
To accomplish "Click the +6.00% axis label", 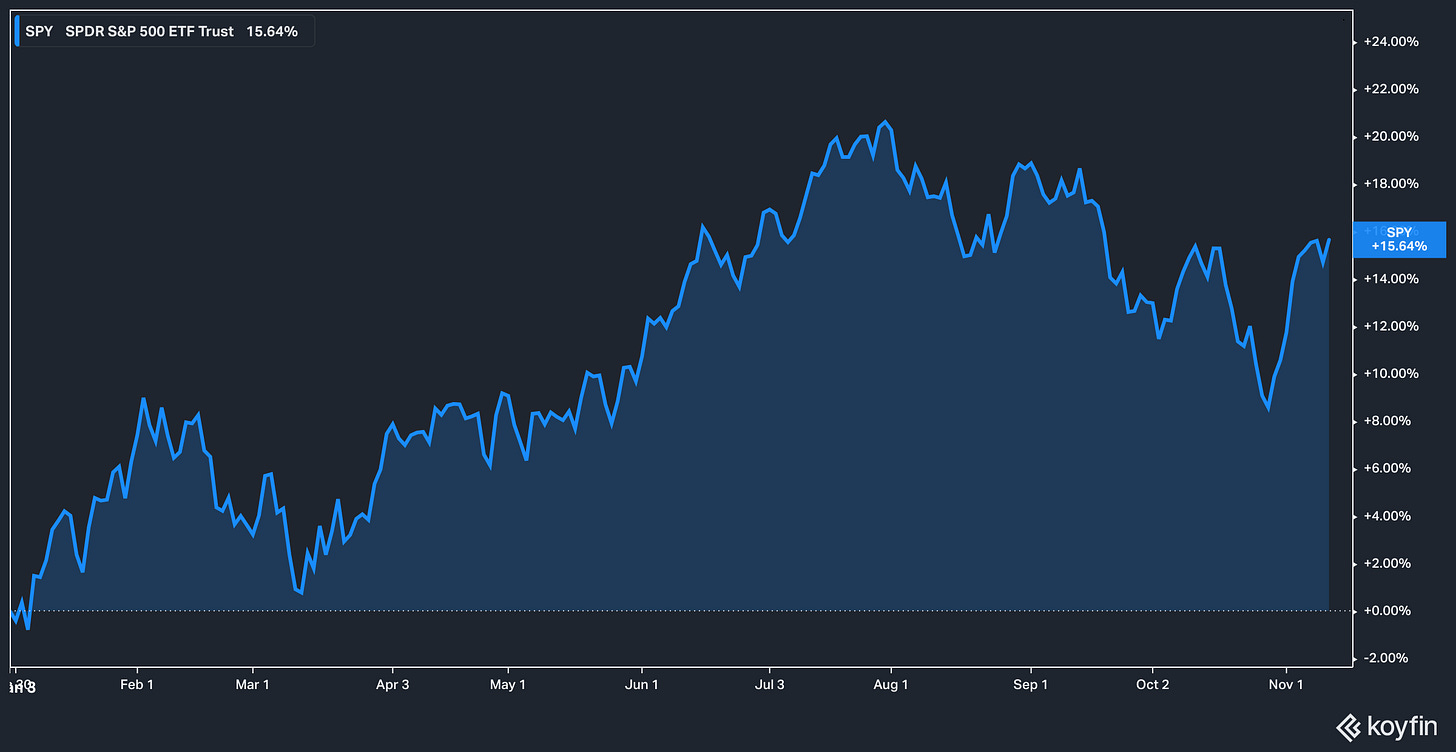I will tap(1388, 469).
